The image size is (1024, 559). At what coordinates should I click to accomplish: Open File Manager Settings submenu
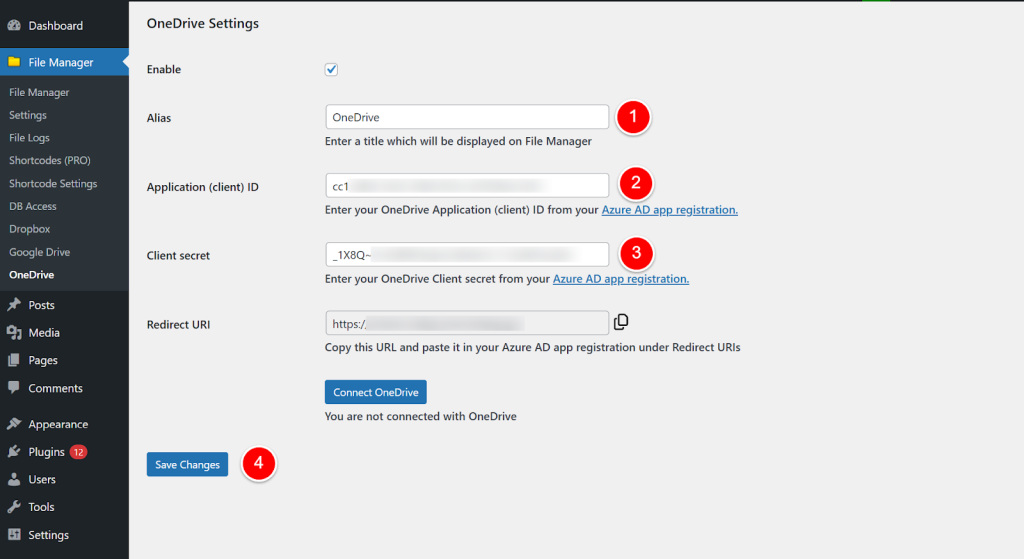click(28, 115)
